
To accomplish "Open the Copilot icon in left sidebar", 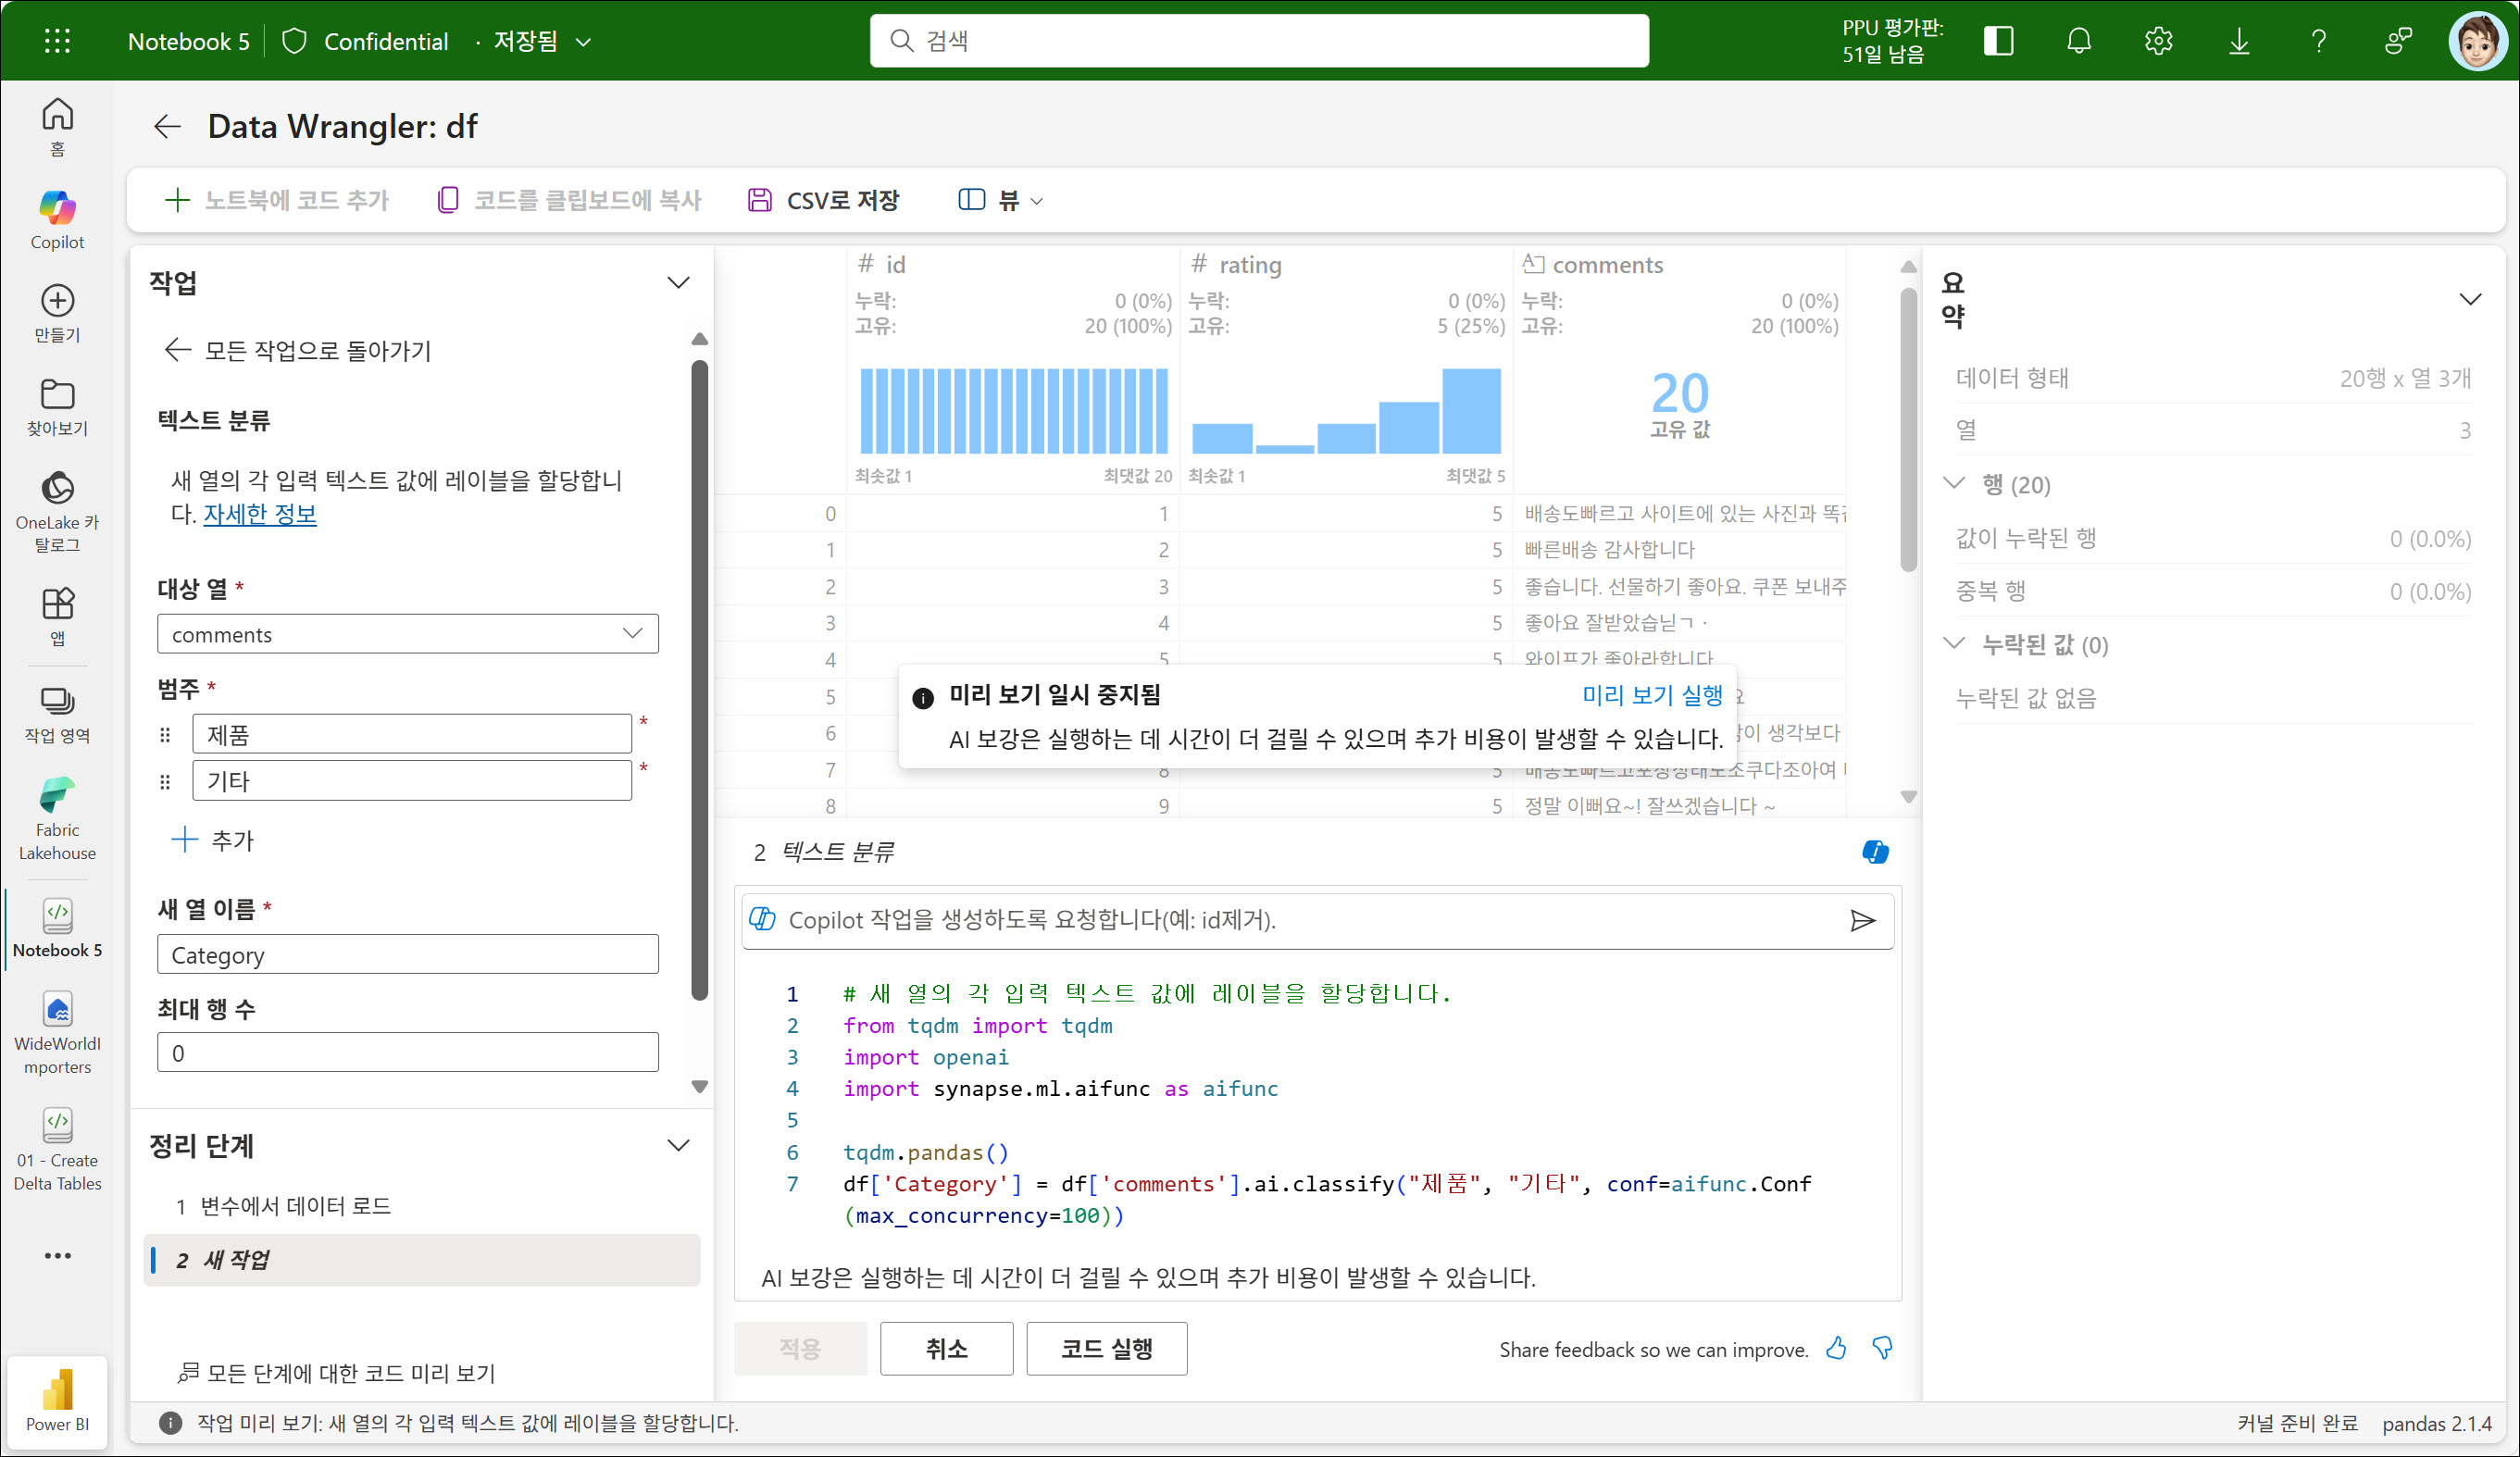I will pos(57,208).
